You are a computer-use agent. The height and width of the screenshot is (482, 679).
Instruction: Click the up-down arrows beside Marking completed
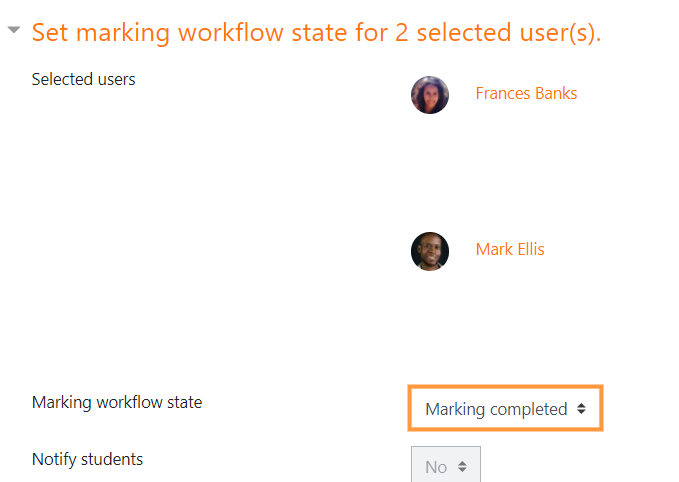[x=581, y=409]
